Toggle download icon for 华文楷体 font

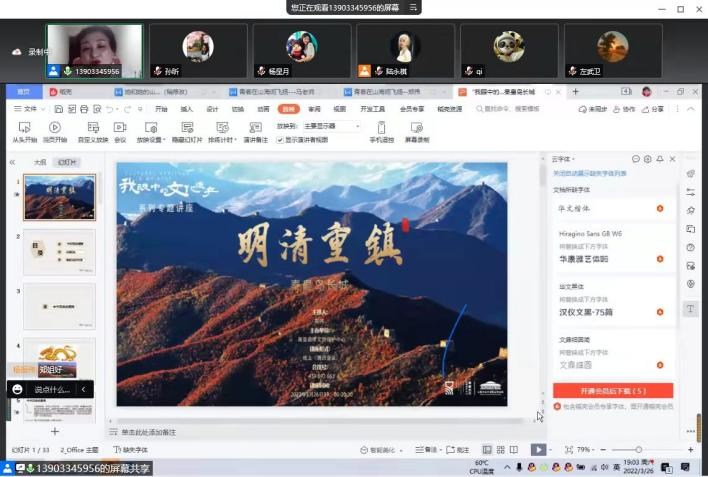659,208
